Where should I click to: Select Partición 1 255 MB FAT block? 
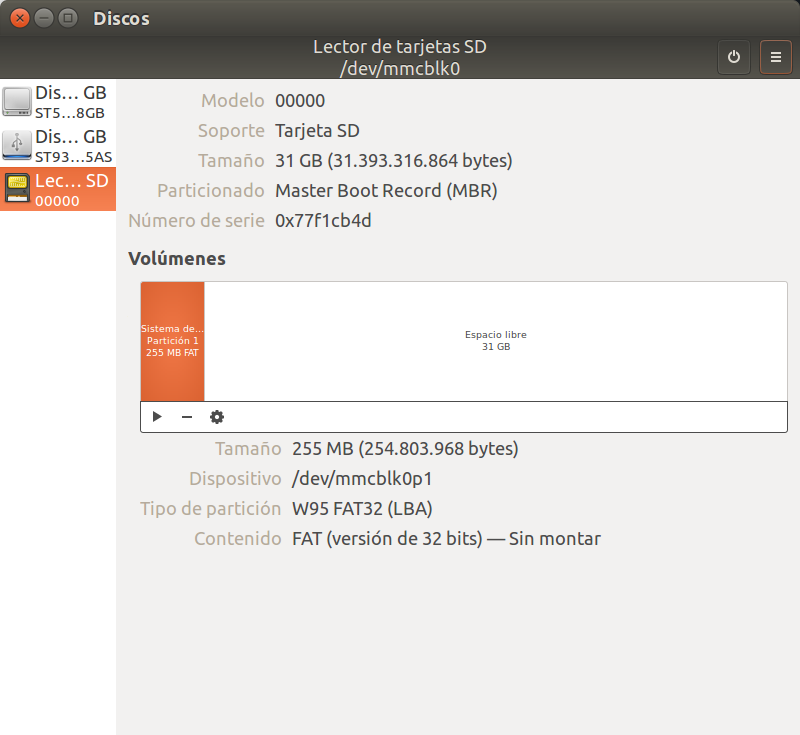pos(172,341)
